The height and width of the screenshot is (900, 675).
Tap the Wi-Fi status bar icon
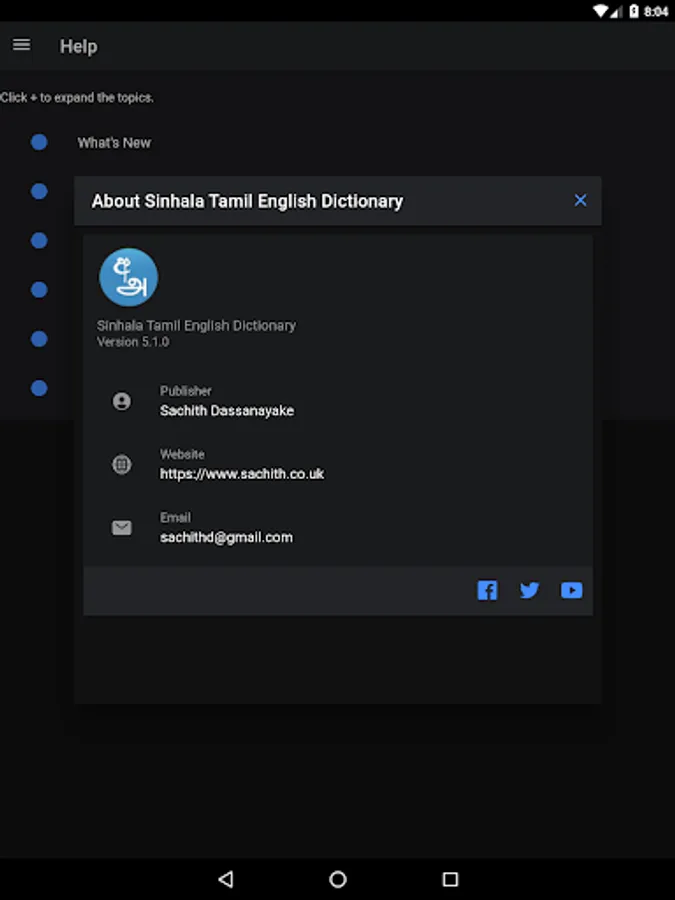600,11
